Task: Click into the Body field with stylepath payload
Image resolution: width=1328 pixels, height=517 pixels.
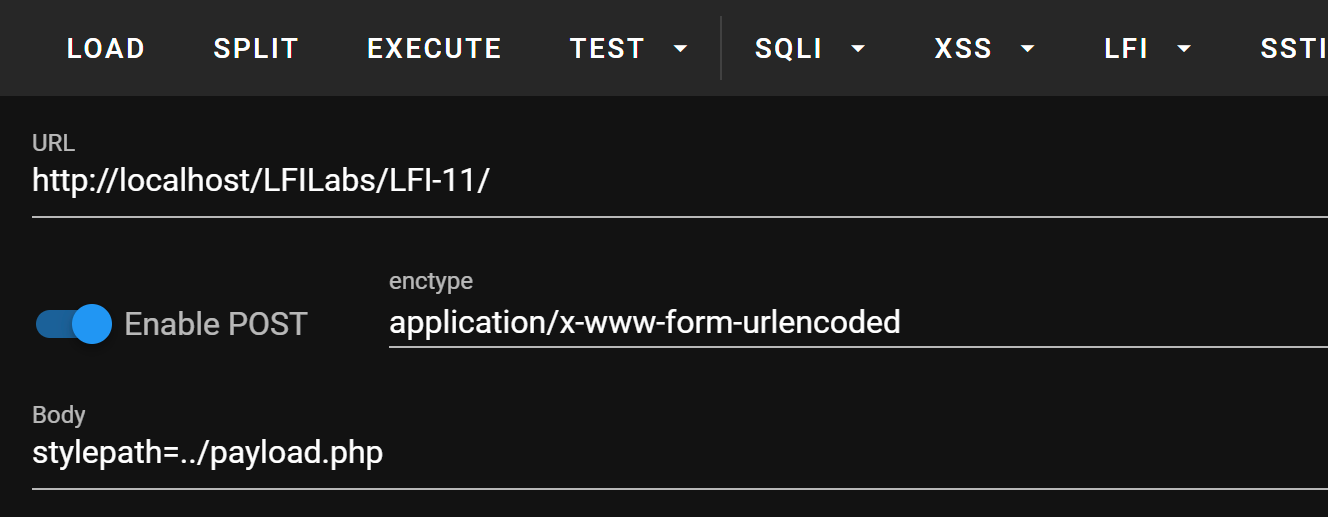Action: (x=680, y=454)
